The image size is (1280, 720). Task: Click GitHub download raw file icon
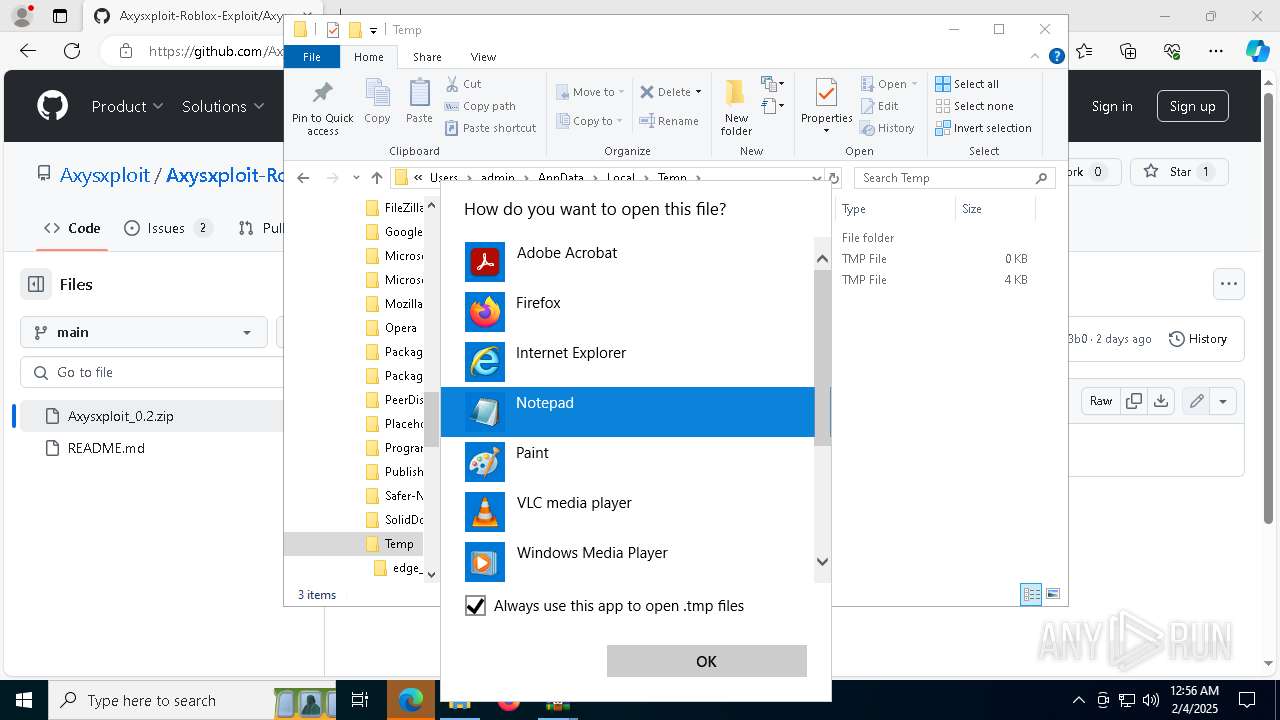coord(1161,401)
